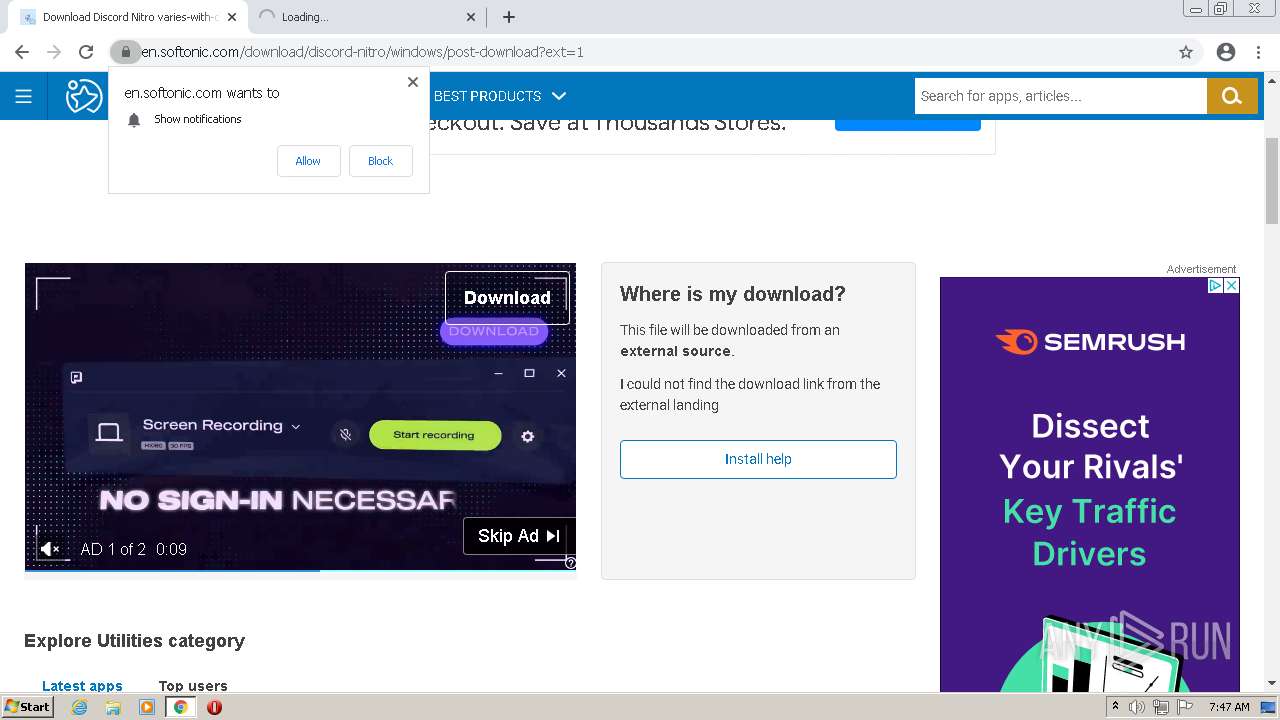
Task: Close the Loading tab
Action: tap(472, 17)
